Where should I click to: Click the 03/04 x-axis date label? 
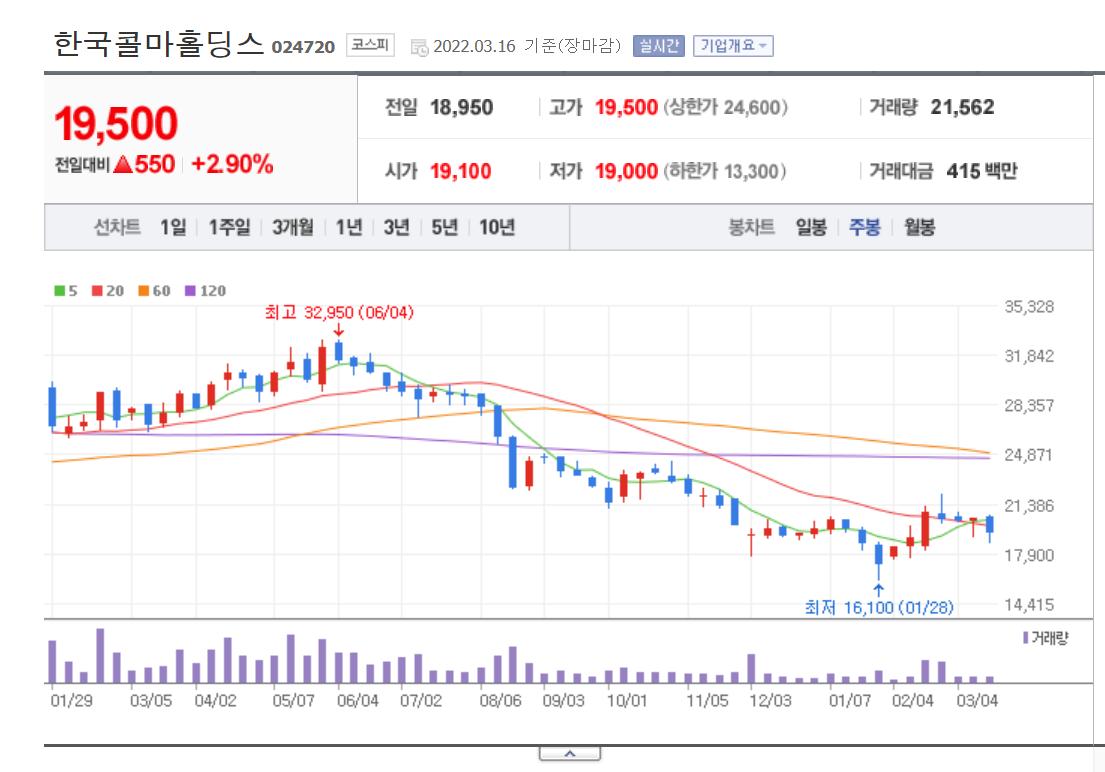(x=977, y=701)
